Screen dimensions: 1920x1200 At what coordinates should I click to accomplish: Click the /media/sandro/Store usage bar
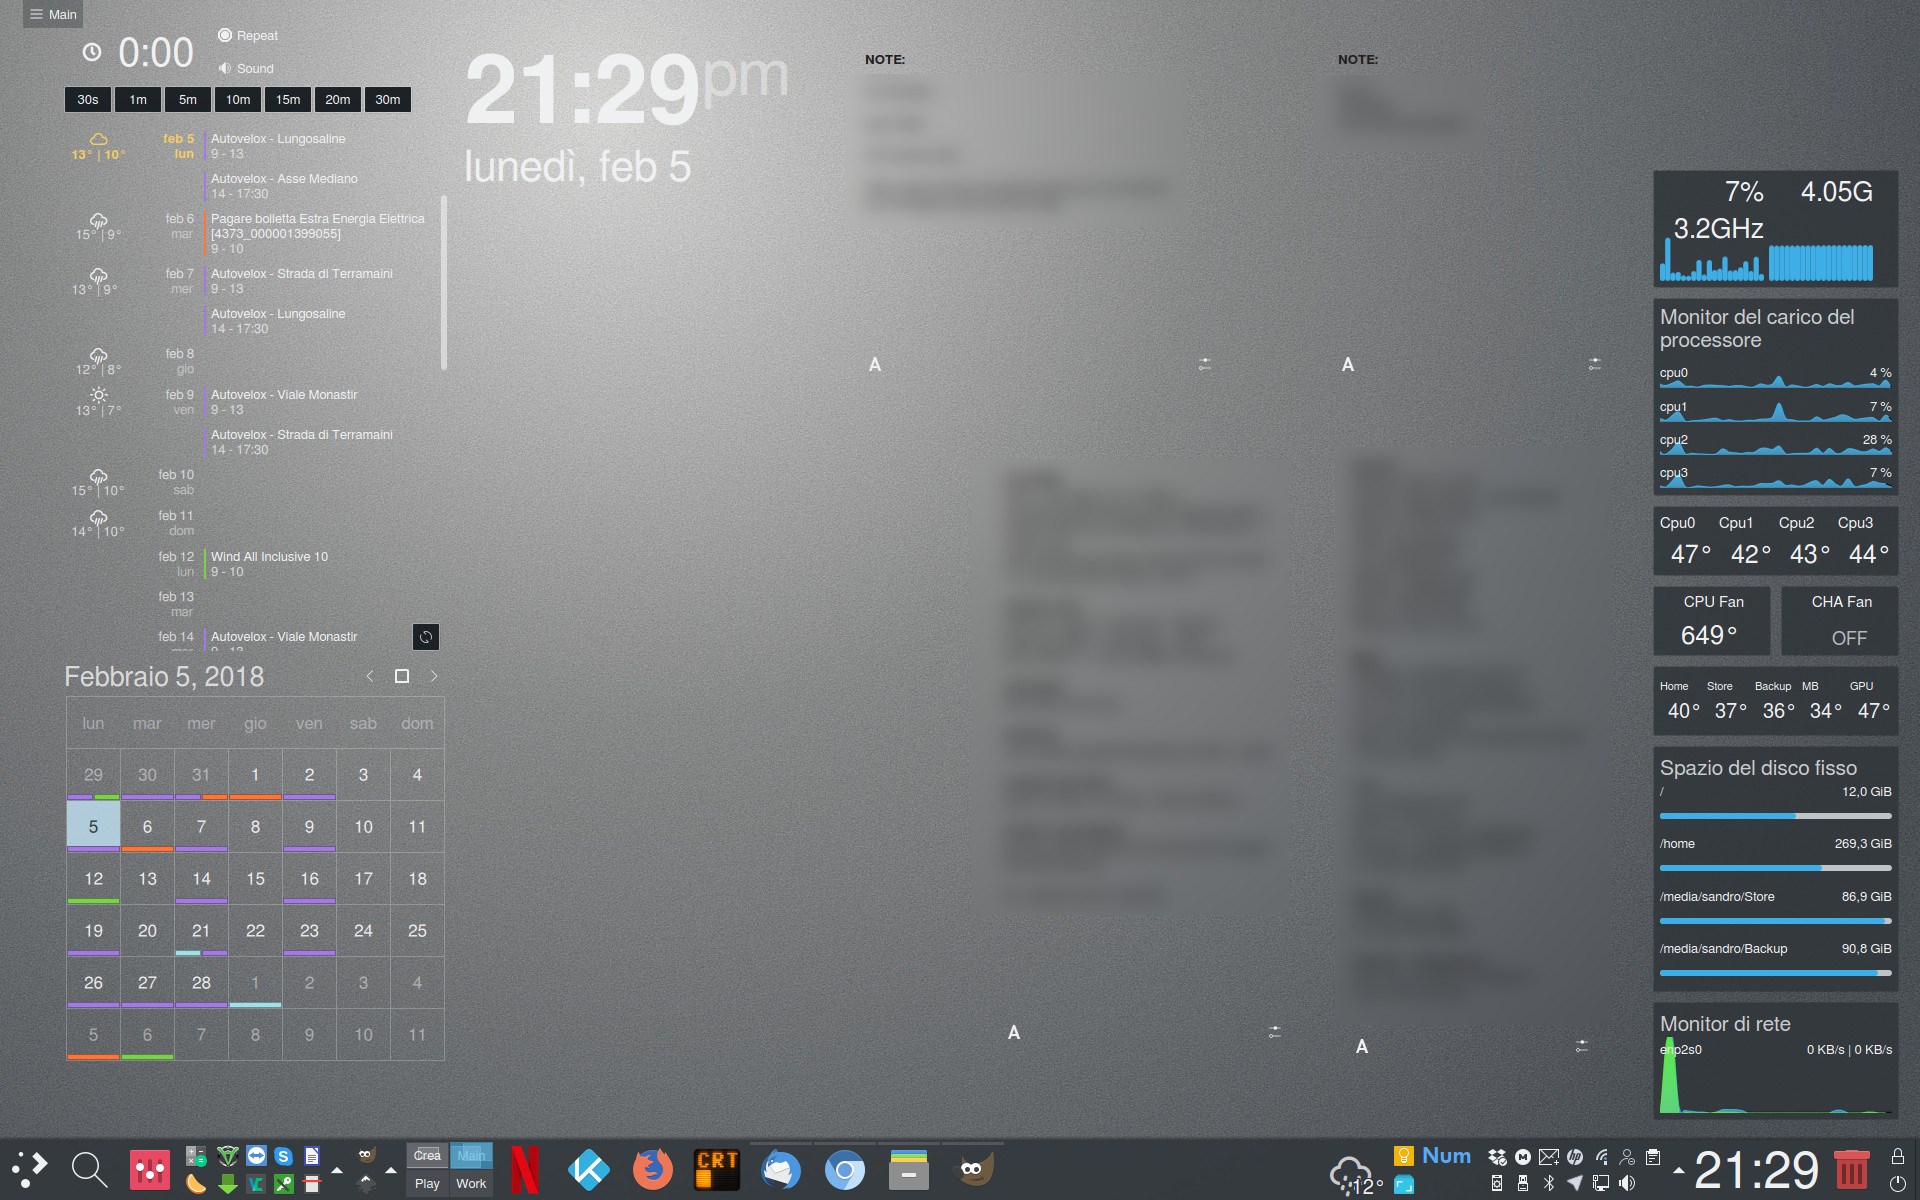1776,921
